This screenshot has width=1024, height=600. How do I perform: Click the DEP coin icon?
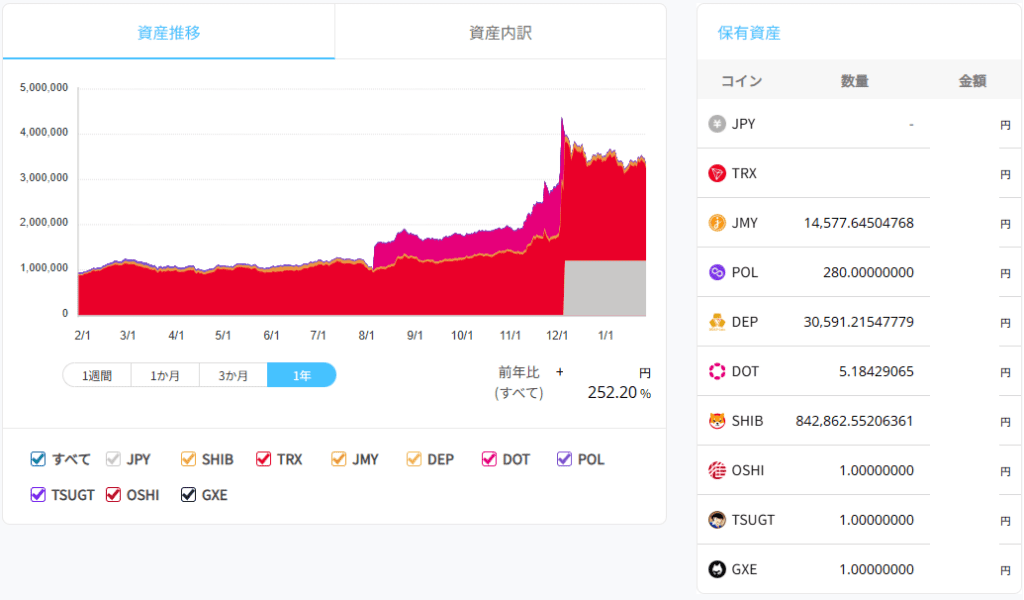(717, 322)
